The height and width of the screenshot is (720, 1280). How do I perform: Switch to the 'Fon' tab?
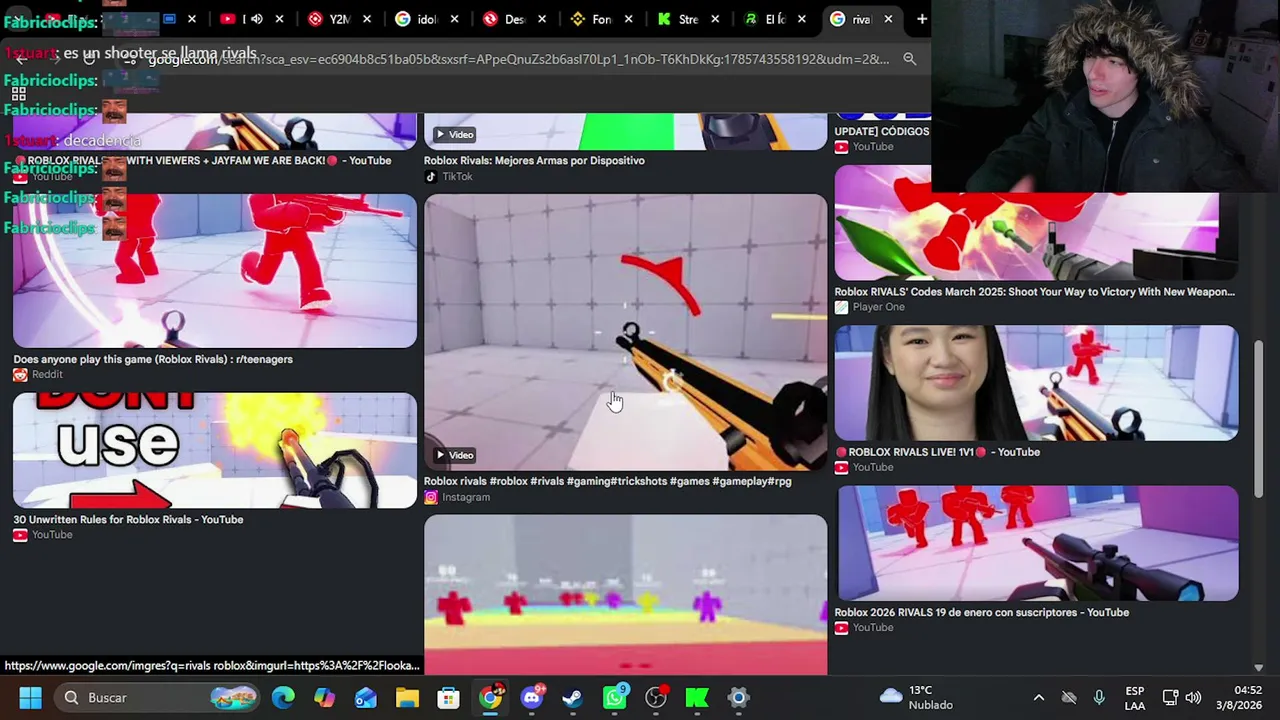pos(592,19)
